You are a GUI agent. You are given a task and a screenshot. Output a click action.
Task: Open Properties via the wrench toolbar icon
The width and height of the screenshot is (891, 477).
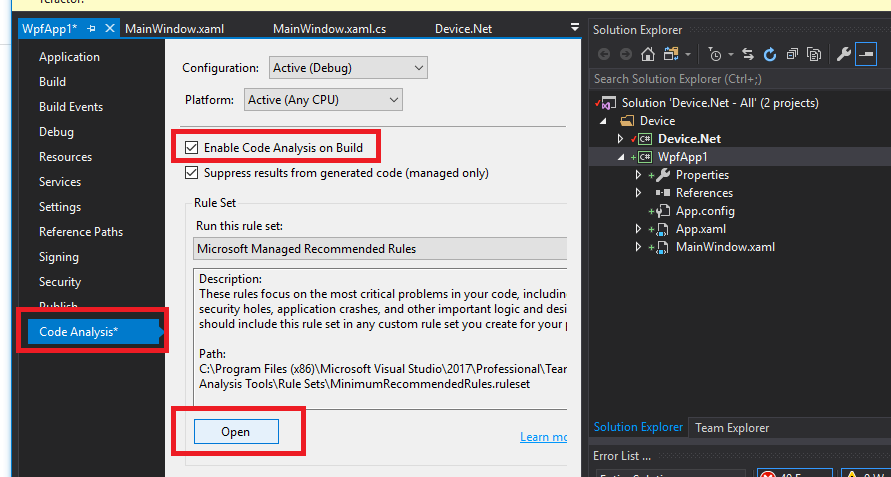pos(844,55)
